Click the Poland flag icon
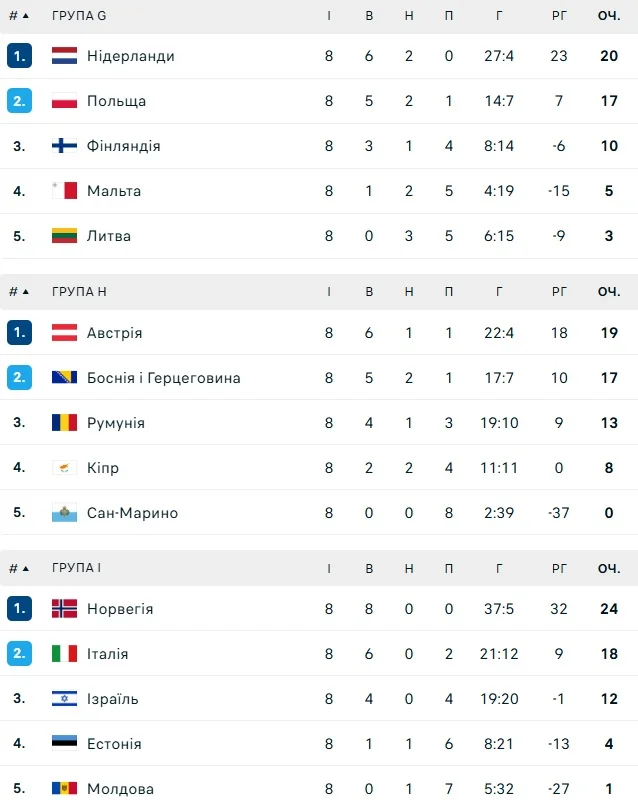638x803 pixels. tap(64, 101)
